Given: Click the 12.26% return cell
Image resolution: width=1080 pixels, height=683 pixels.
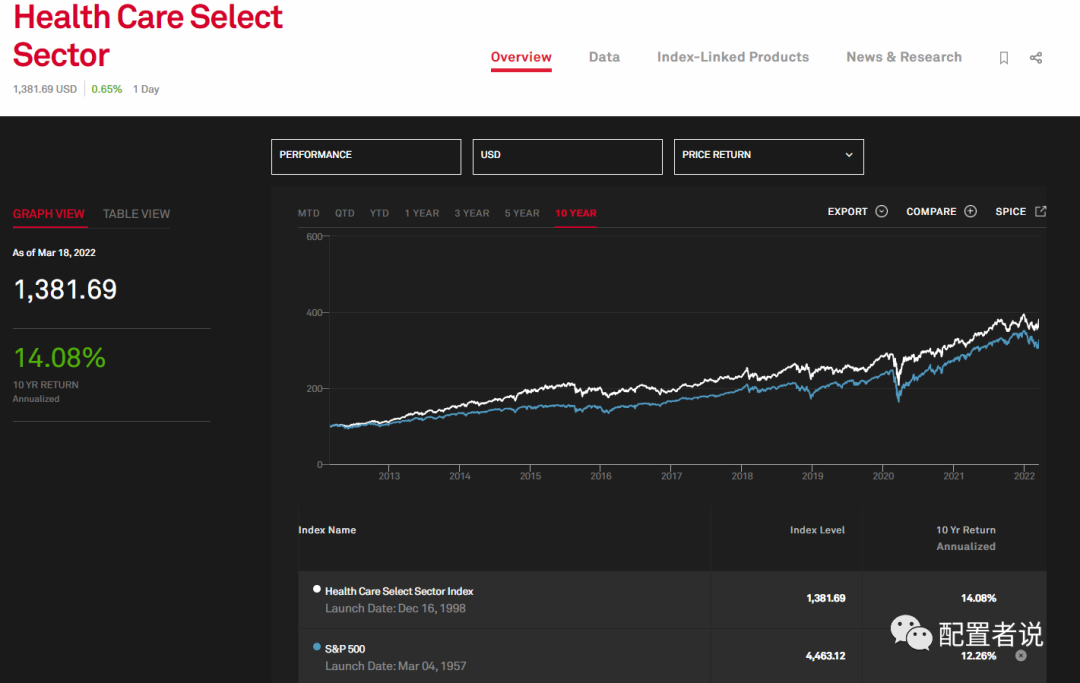Looking at the screenshot, I should (979, 656).
